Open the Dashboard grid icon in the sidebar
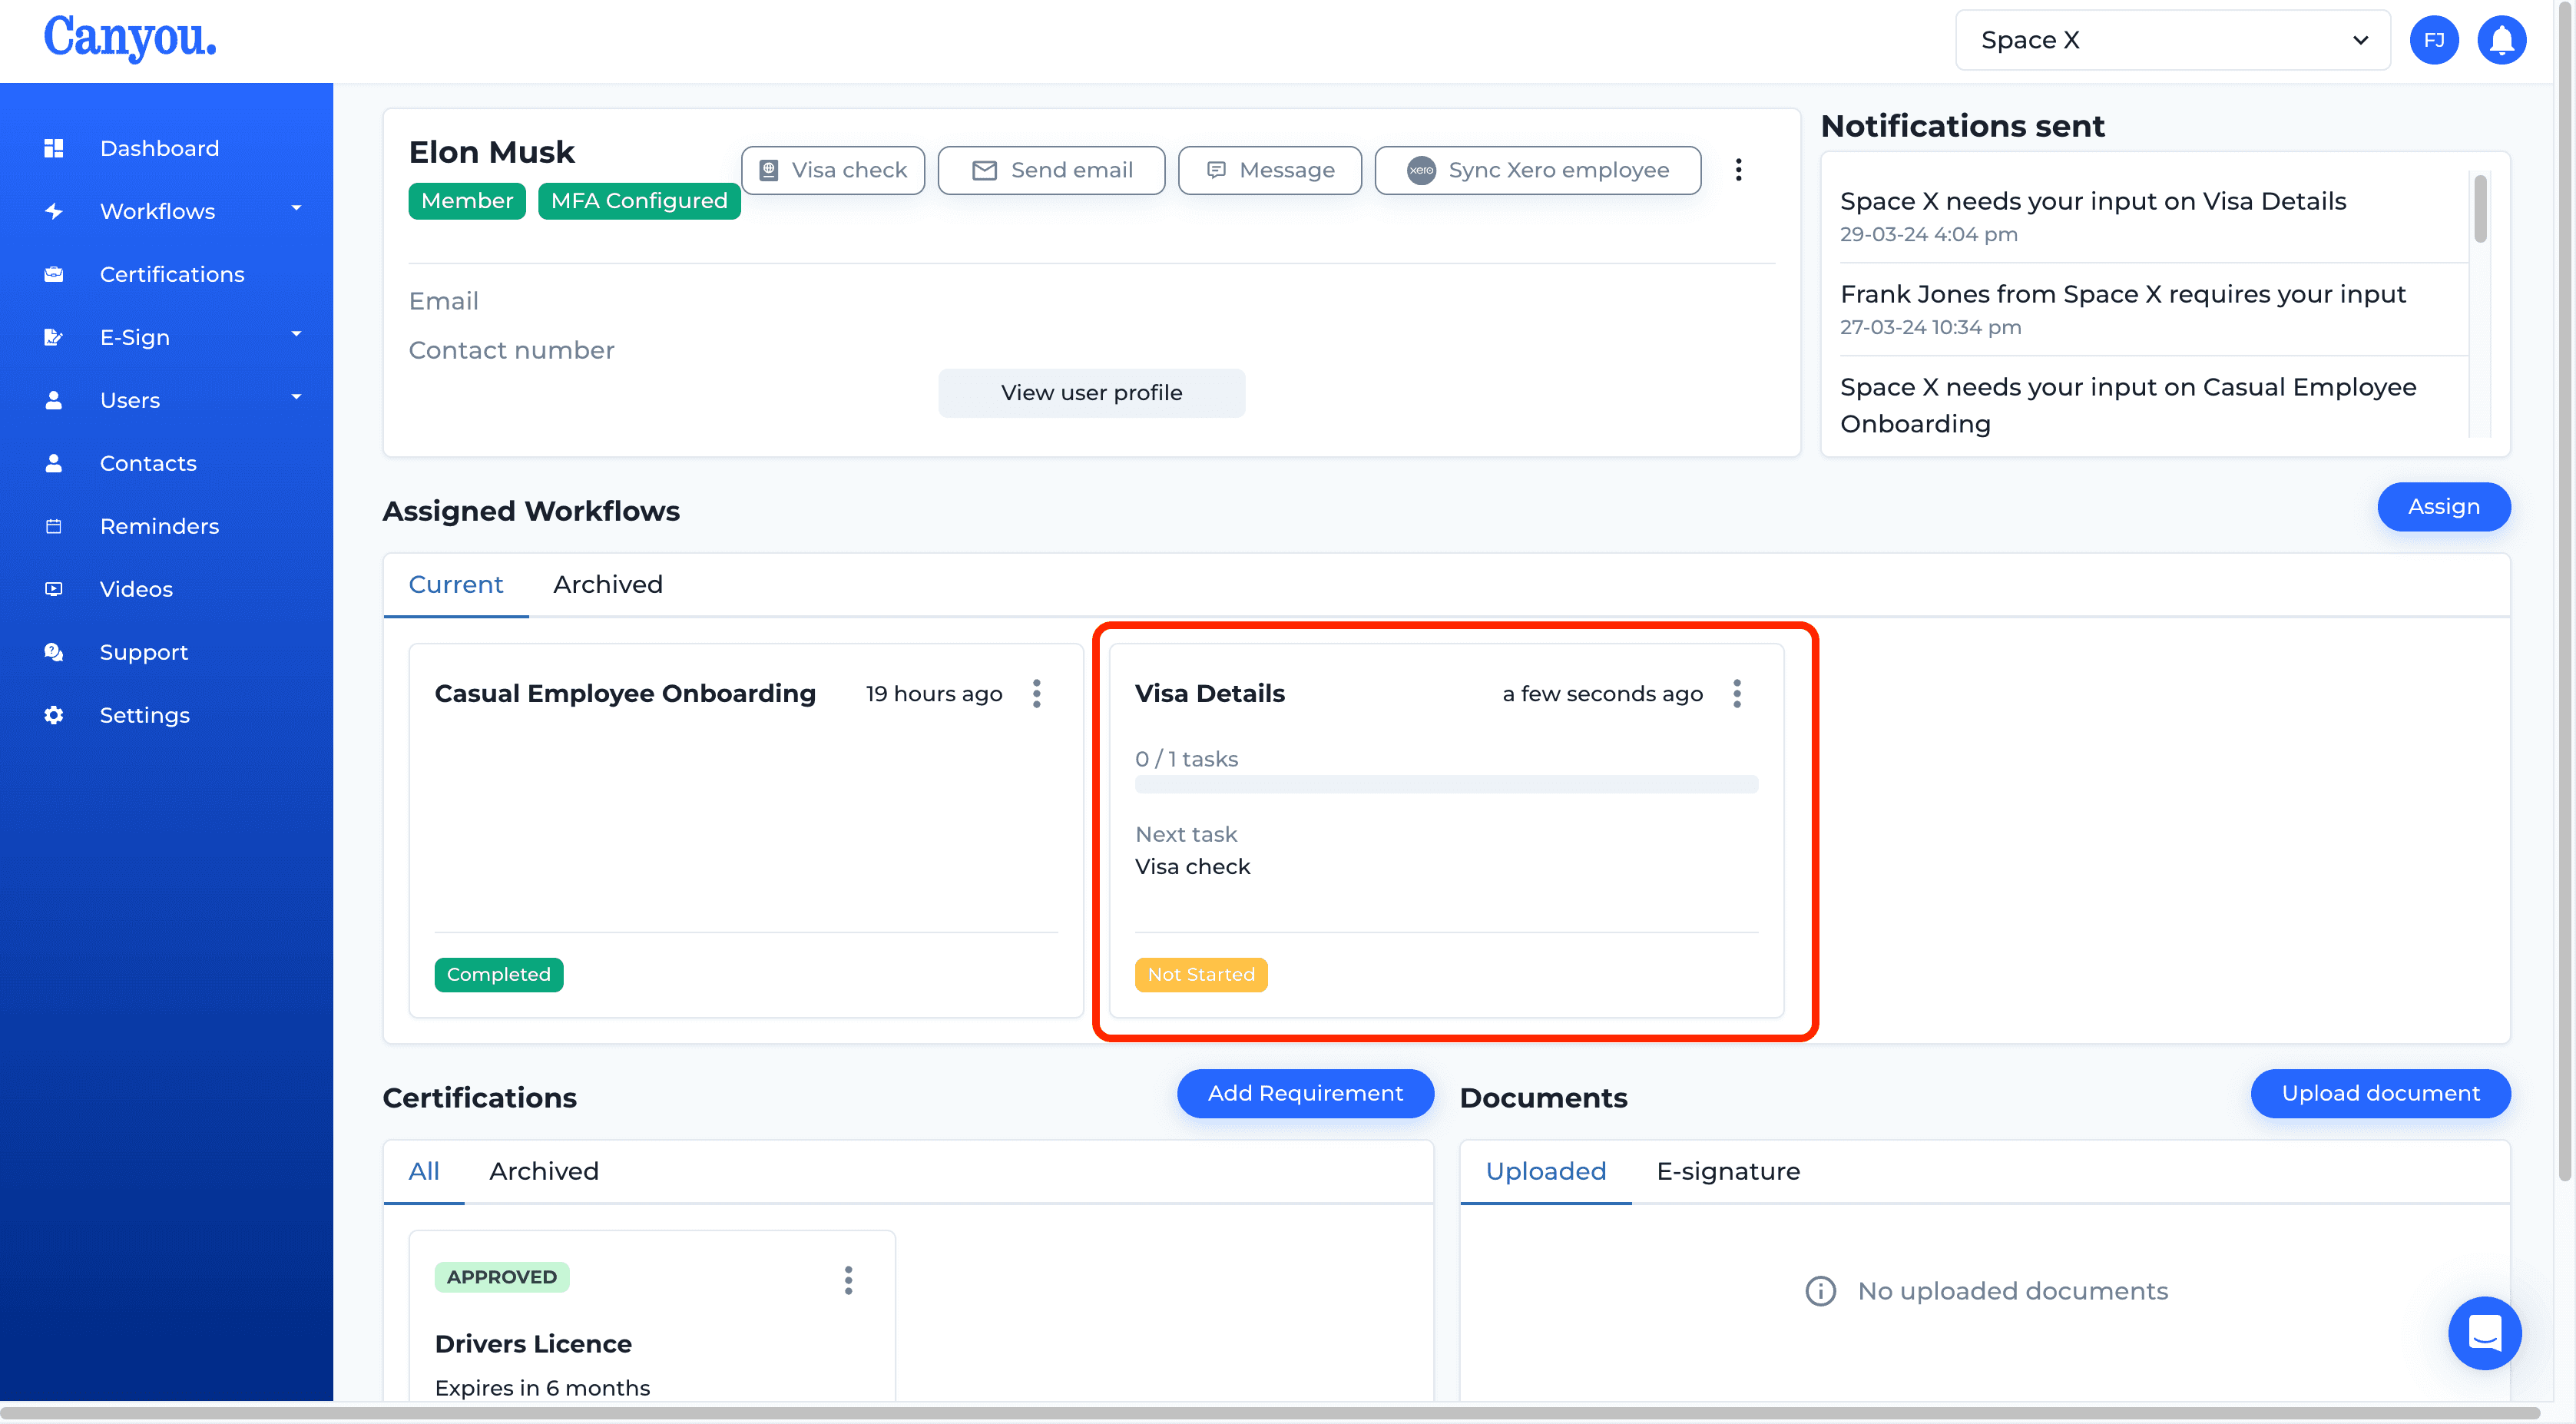Screen dimensions: 2576x1424 point(54,148)
